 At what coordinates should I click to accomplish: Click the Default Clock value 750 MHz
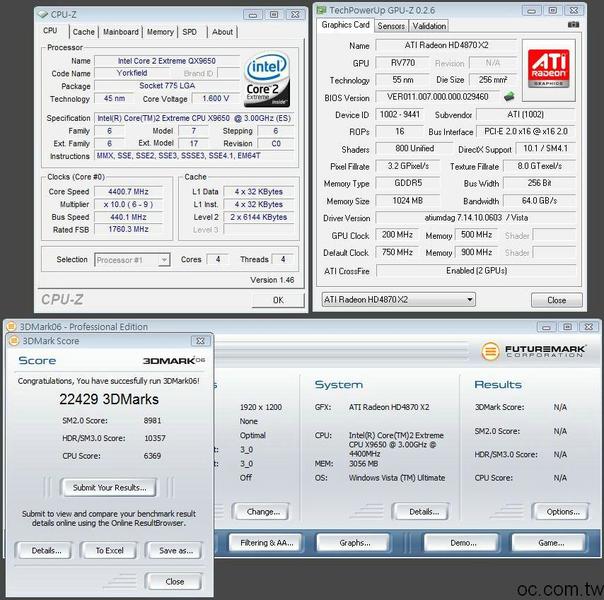tap(397, 252)
